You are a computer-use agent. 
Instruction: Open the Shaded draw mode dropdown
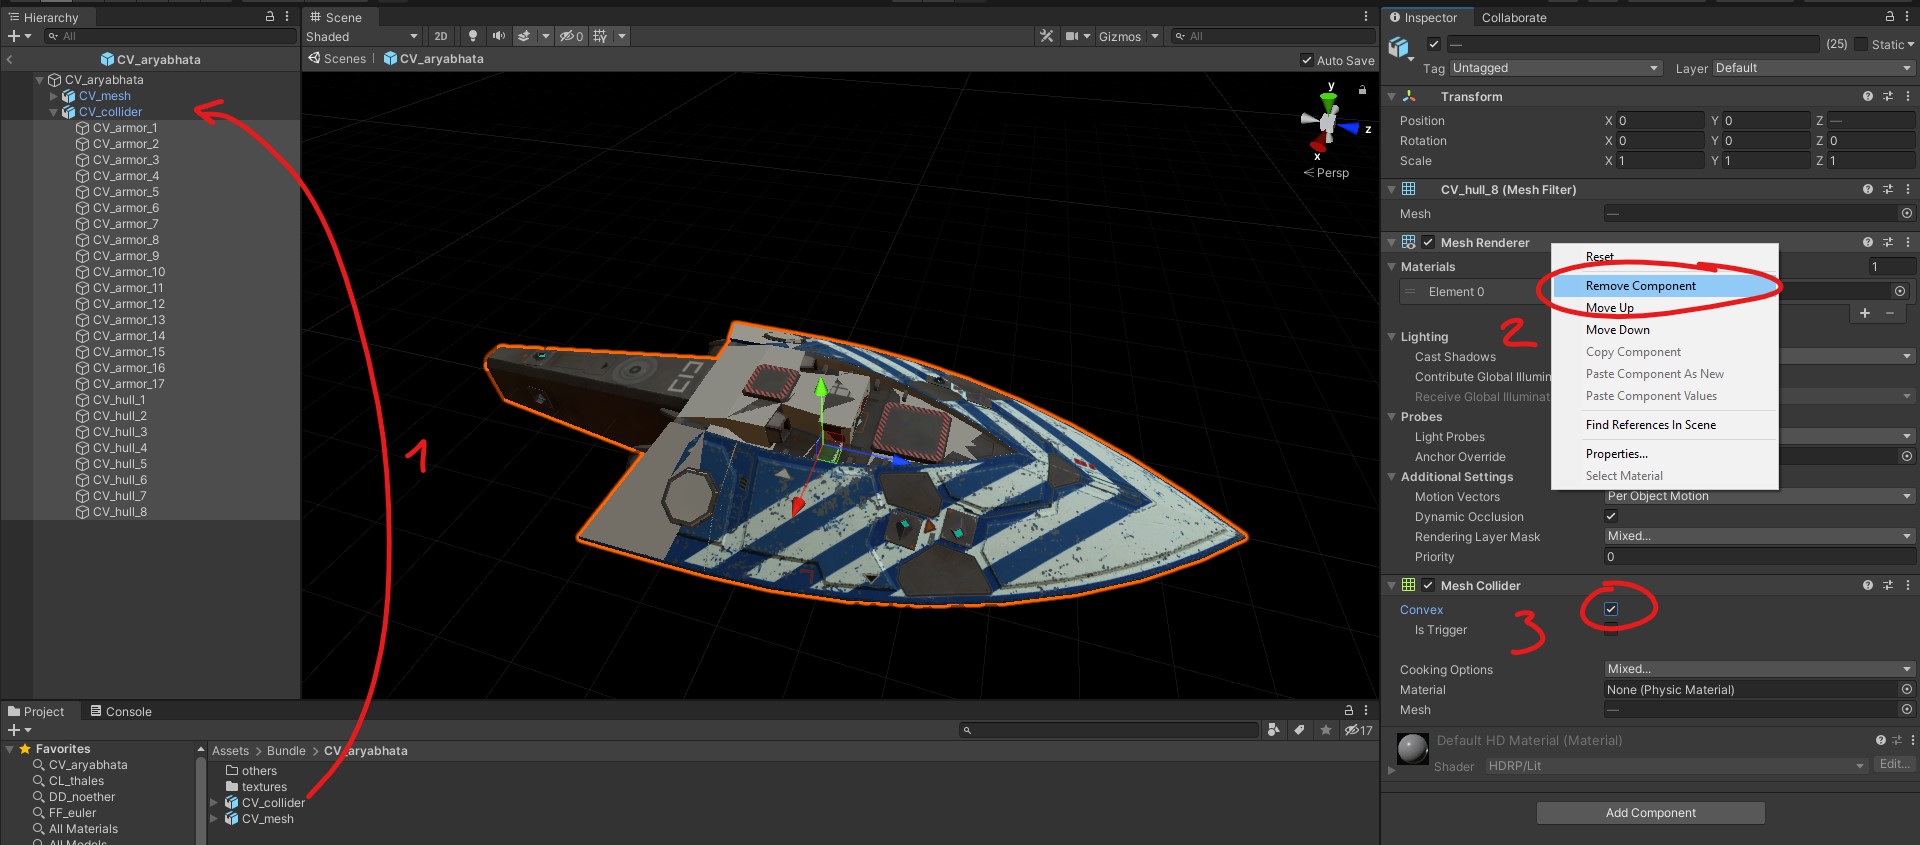pos(362,36)
